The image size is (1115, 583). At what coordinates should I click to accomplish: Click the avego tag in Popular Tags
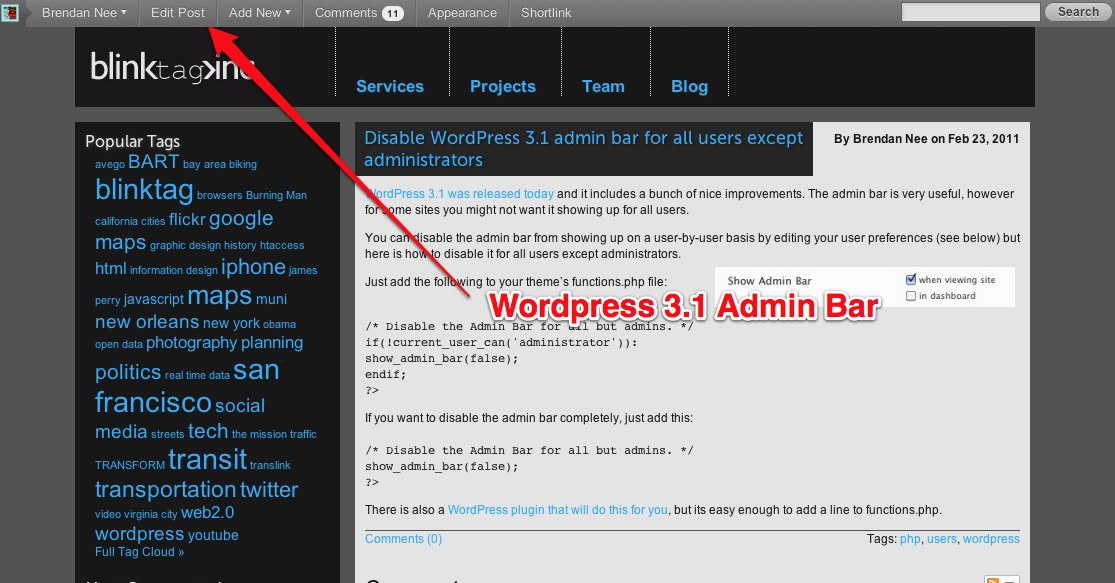[x=110, y=164]
